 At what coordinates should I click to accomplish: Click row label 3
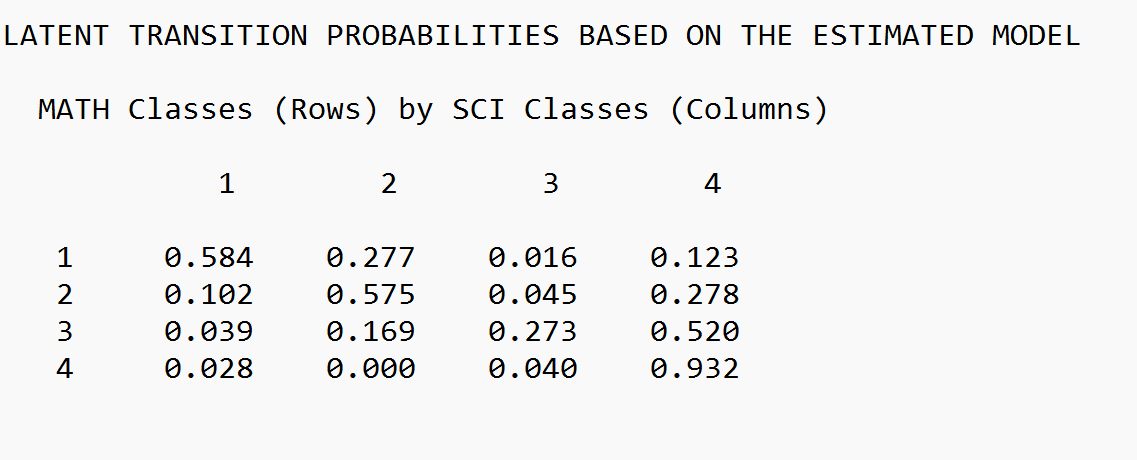pyautogui.click(x=65, y=332)
